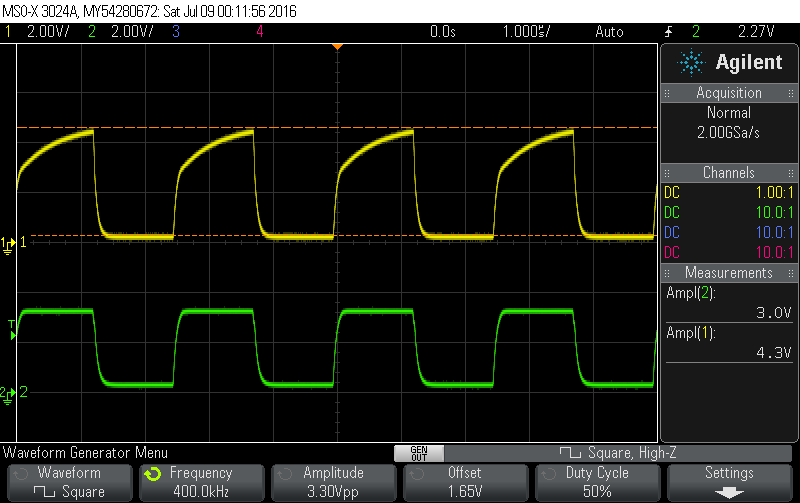The image size is (800, 503).
Task: Select the Offset 1.65V softkey
Action: 465,483
